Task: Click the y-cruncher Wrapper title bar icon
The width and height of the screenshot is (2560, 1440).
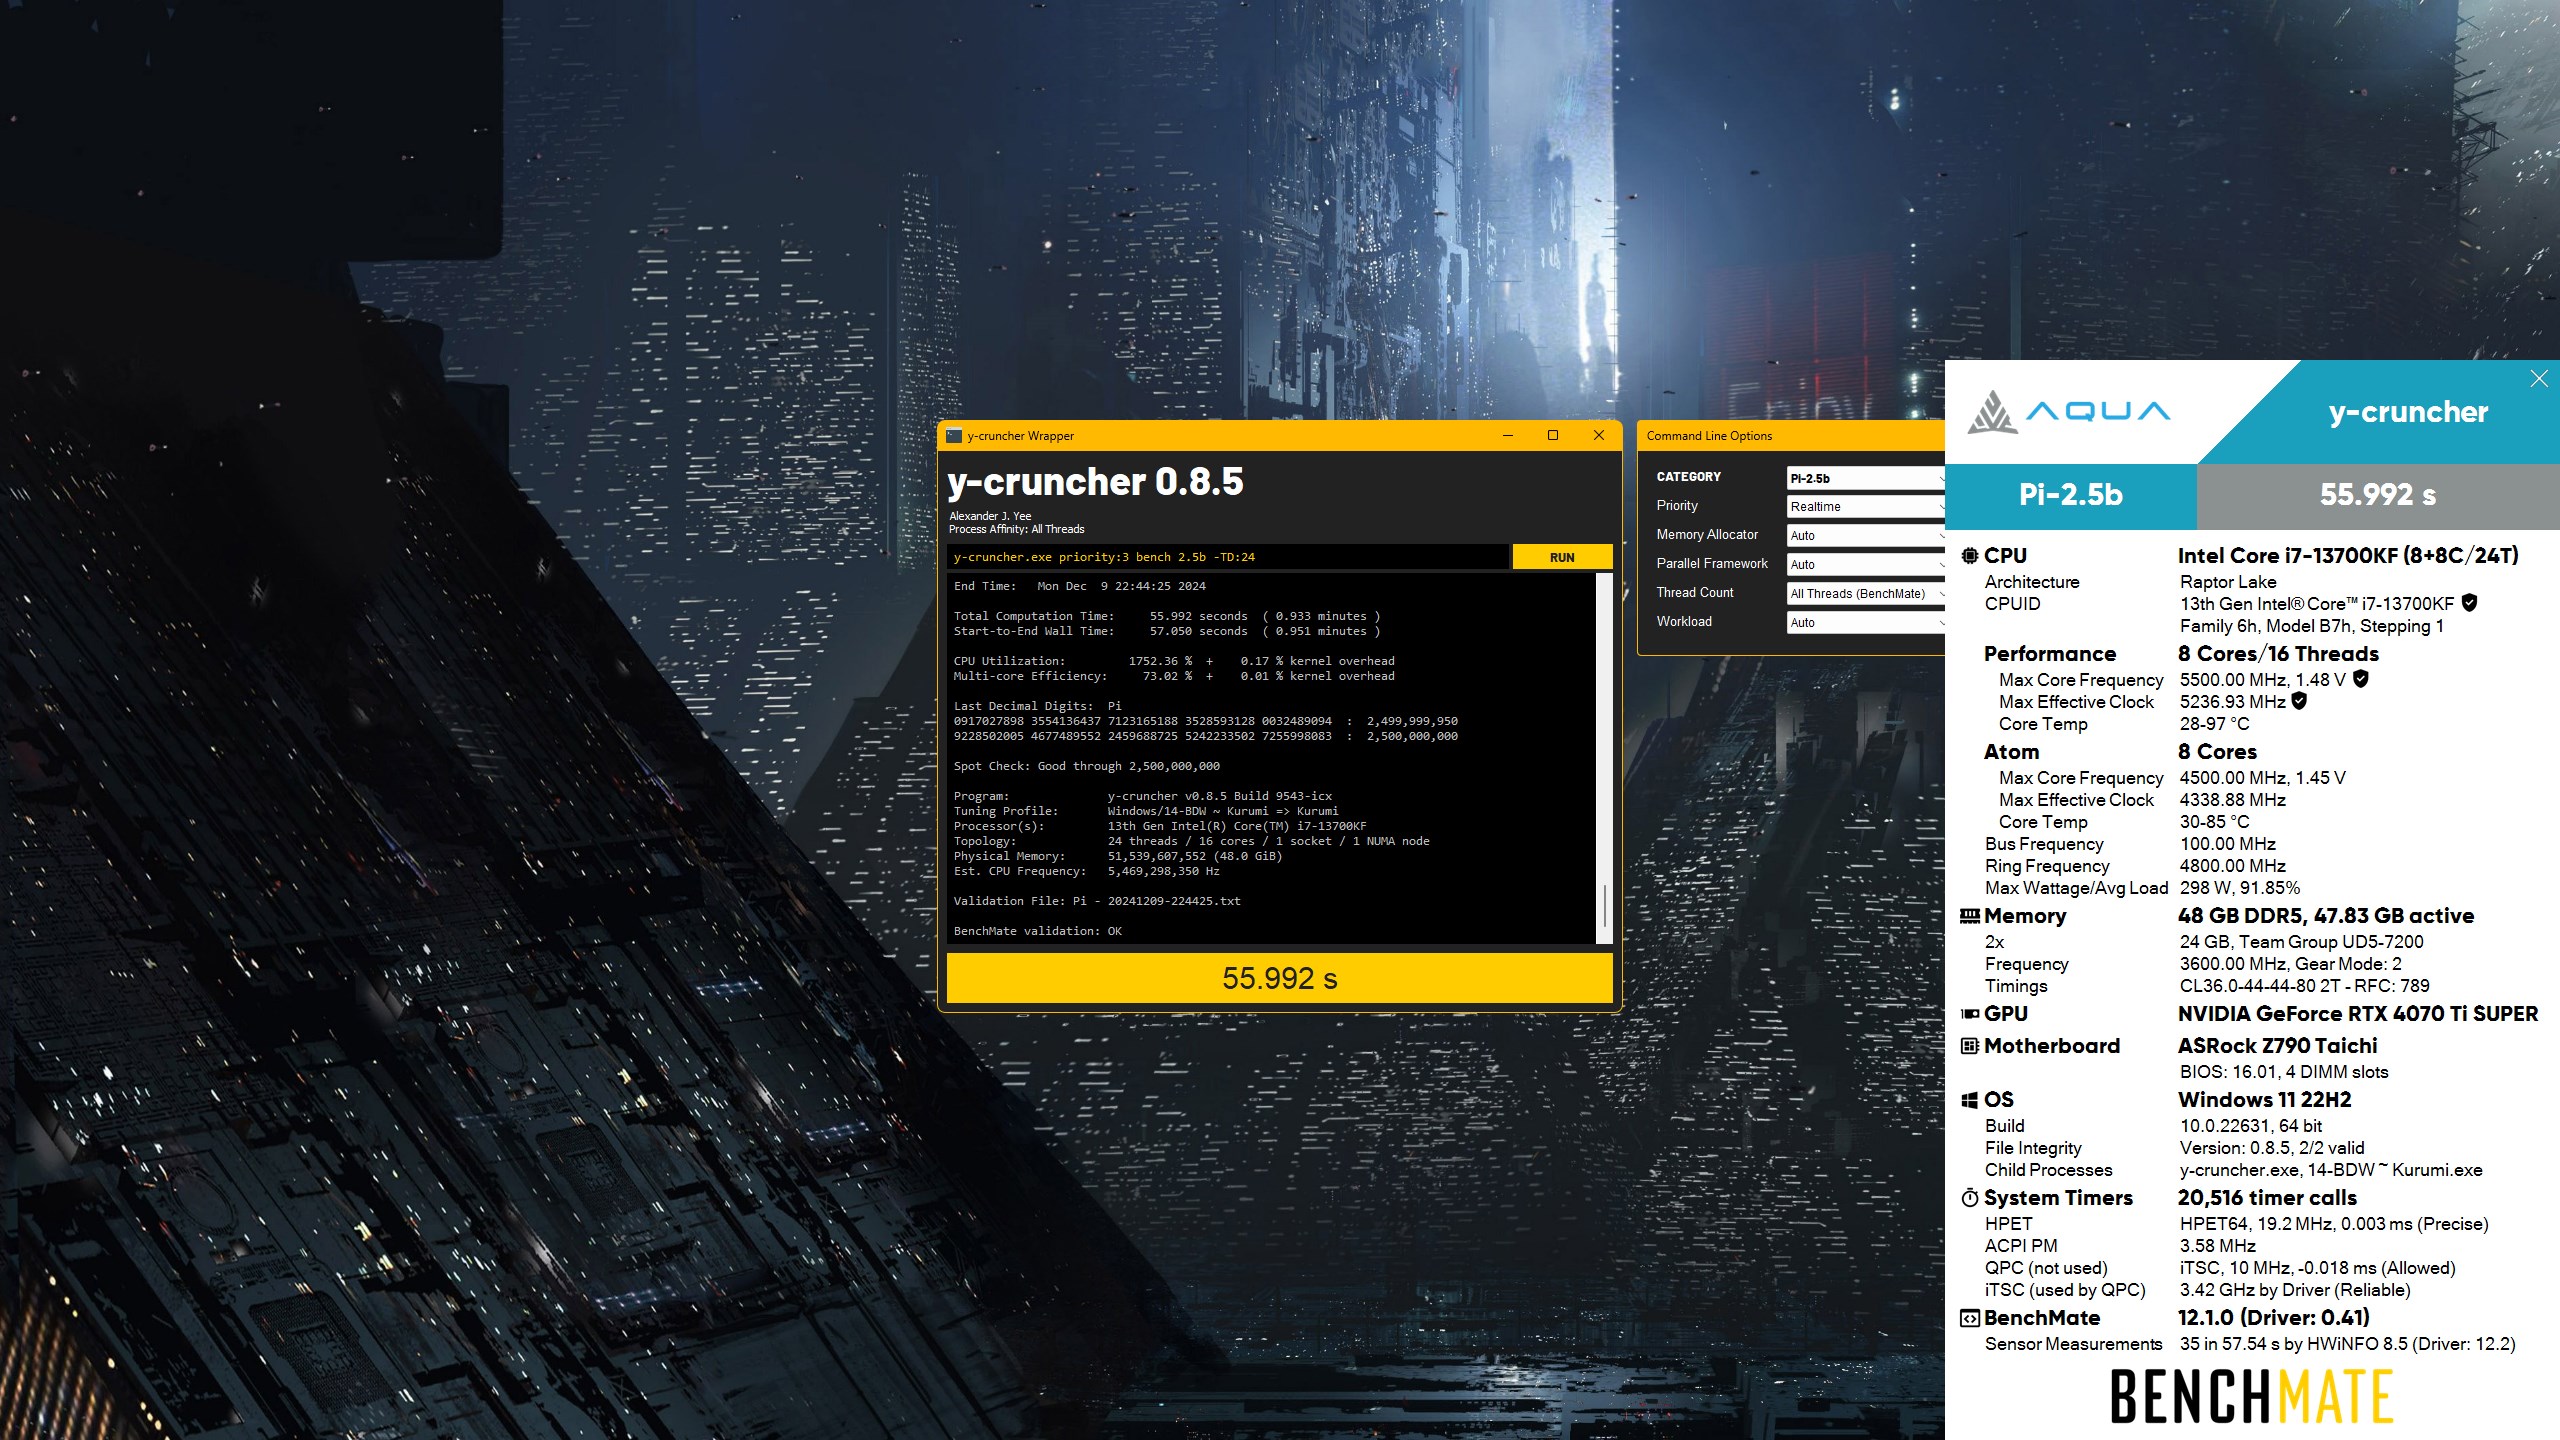Action: tap(954, 436)
